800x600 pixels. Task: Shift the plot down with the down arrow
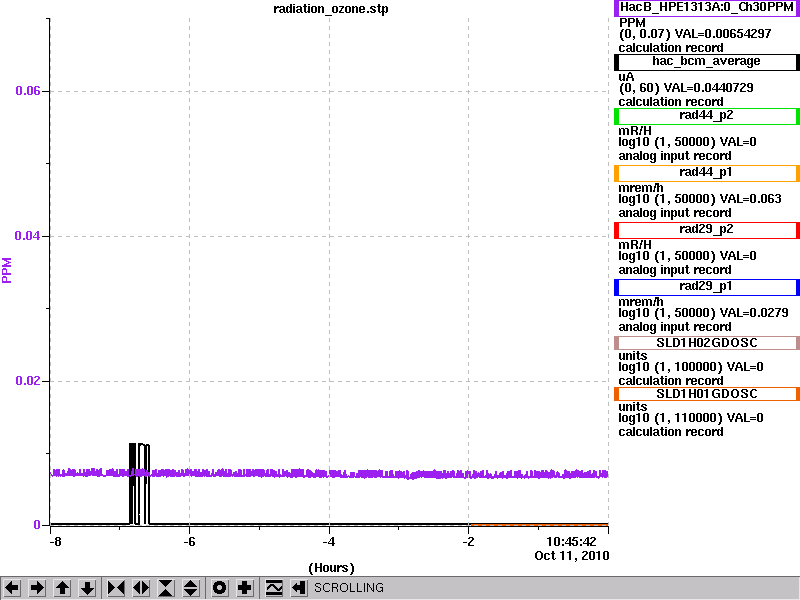pos(87,588)
